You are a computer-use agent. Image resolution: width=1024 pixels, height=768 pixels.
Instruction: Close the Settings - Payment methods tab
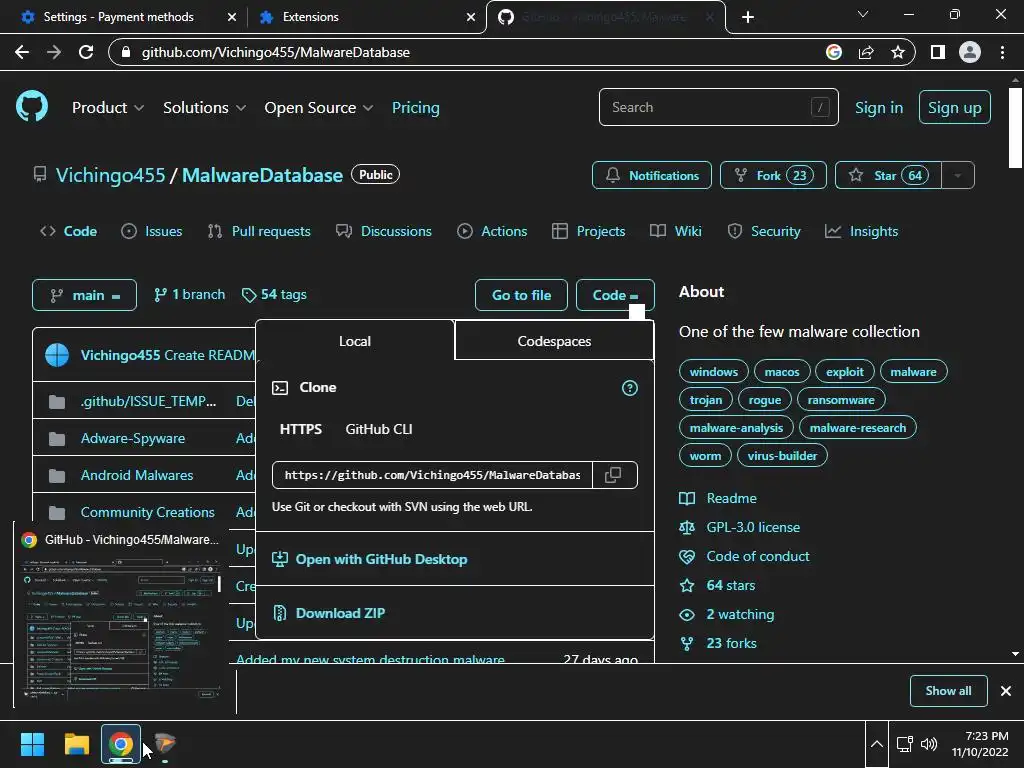pyautogui.click(x=232, y=17)
